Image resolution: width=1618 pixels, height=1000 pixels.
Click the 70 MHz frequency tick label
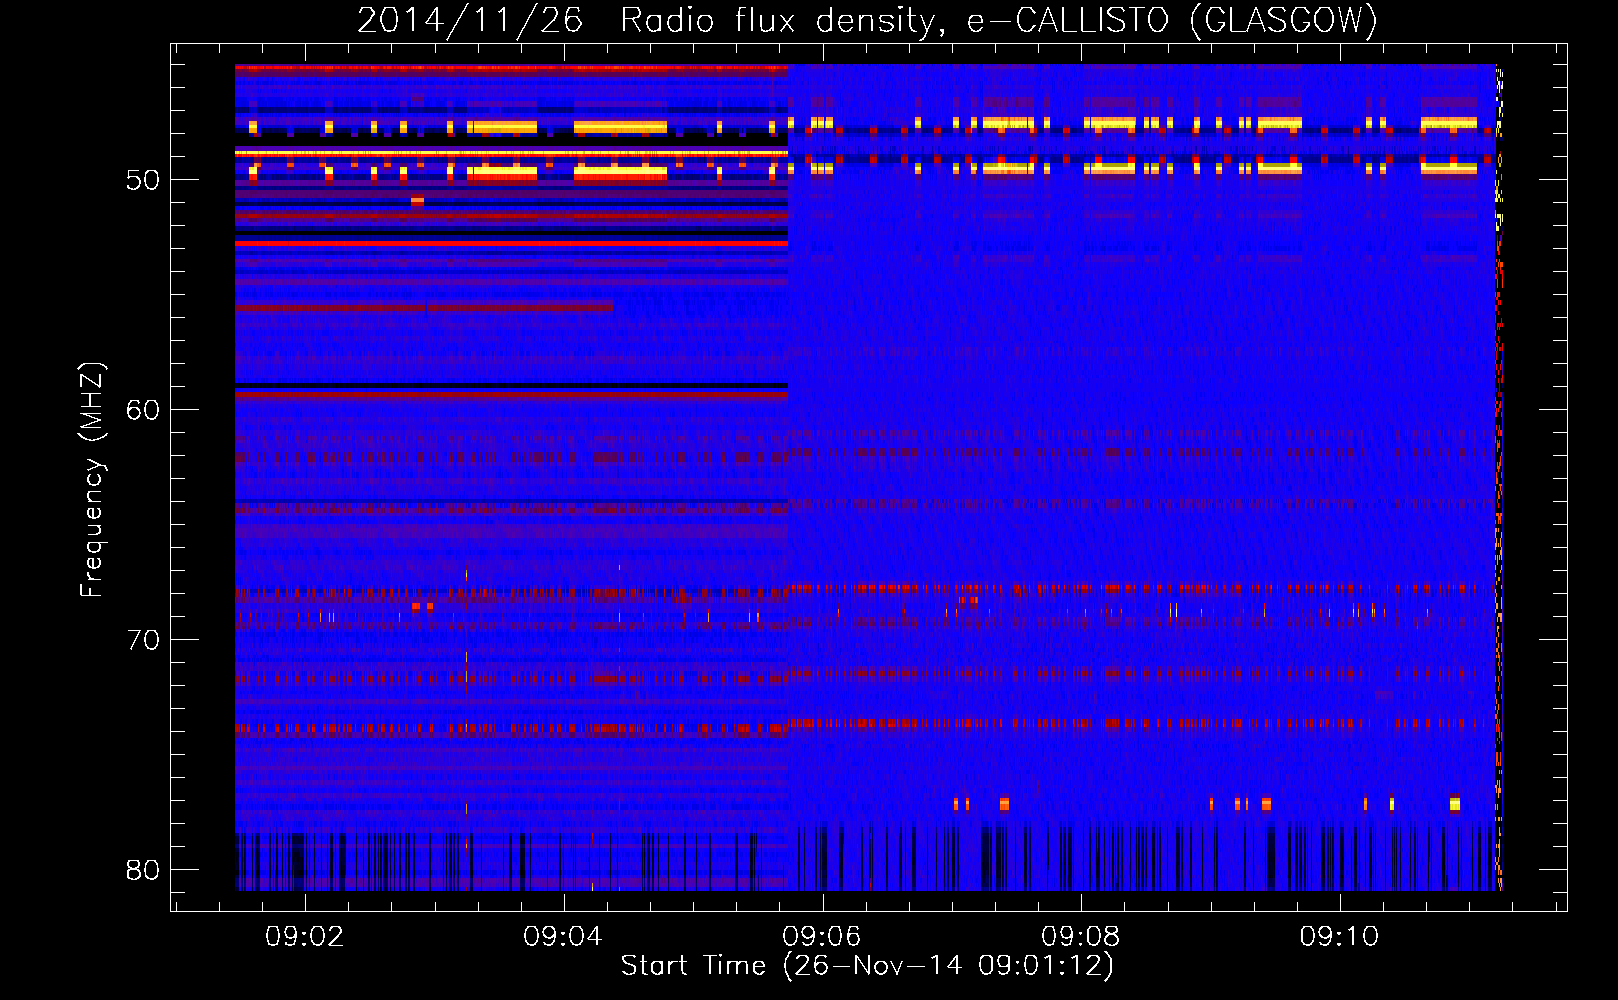[x=143, y=641]
